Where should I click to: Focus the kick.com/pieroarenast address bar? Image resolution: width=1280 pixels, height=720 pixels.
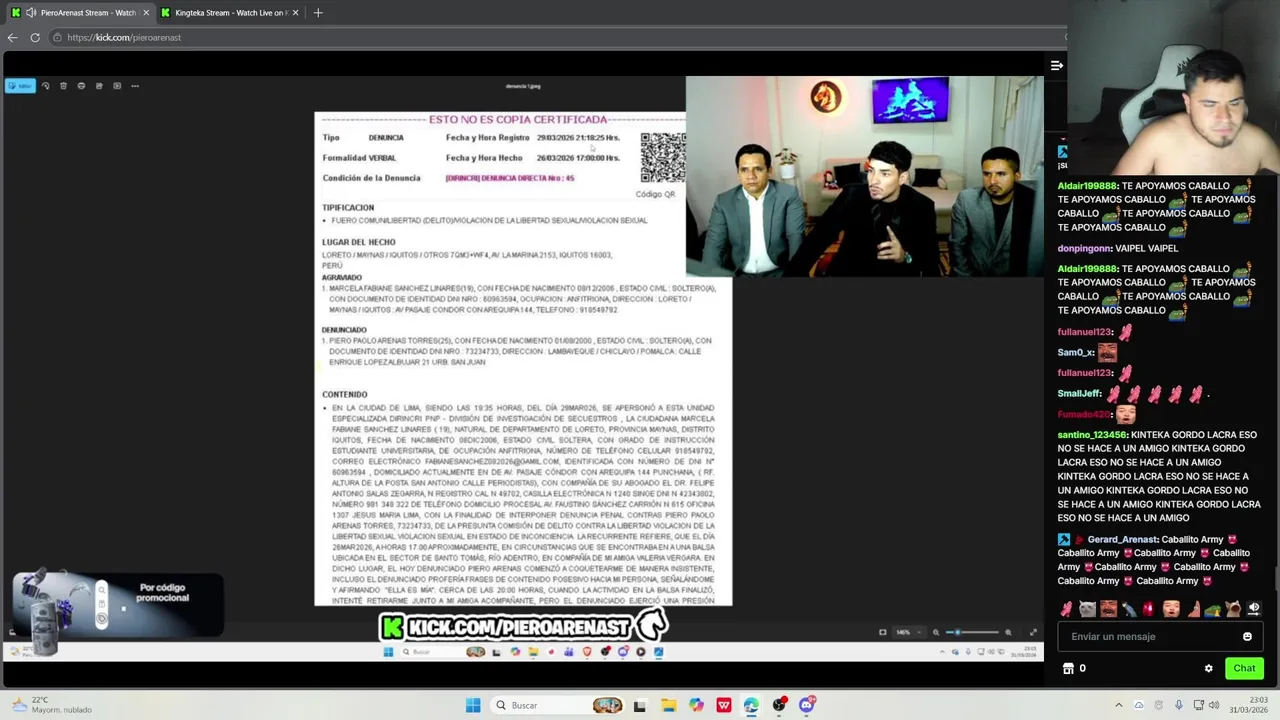(x=560, y=38)
